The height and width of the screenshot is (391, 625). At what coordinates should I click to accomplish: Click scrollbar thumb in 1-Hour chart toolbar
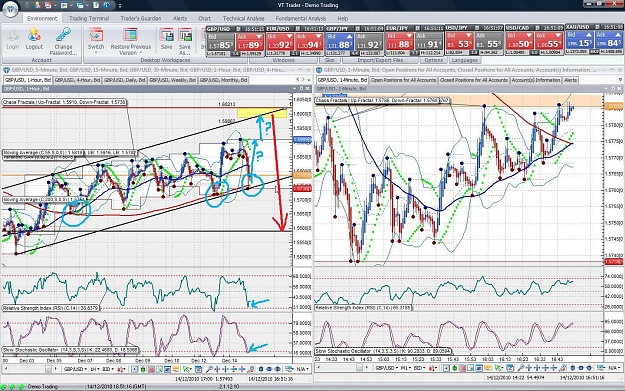tap(48, 369)
